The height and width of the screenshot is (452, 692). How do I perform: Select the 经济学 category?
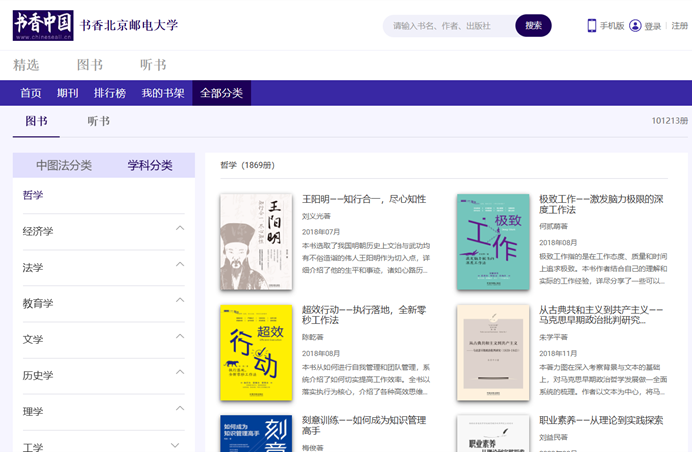[x=38, y=231]
